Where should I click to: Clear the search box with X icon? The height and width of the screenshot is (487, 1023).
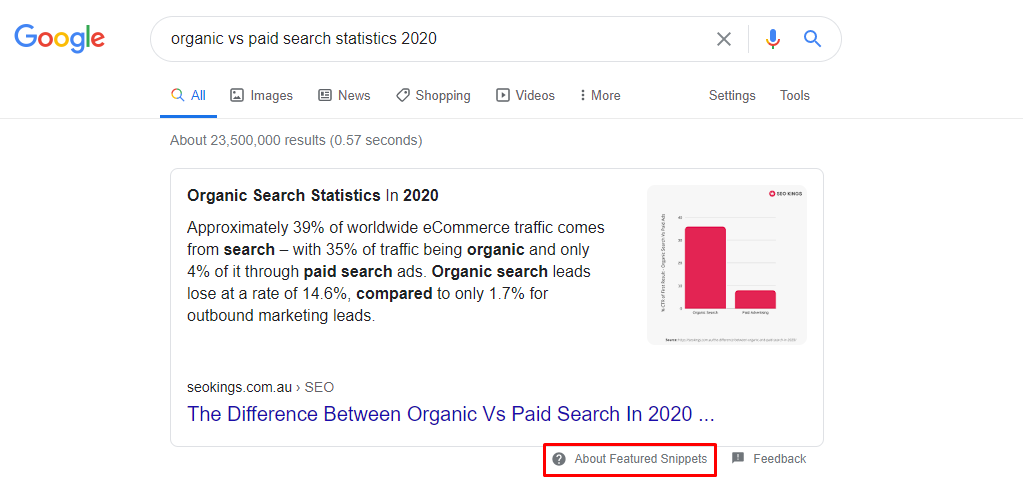(724, 39)
